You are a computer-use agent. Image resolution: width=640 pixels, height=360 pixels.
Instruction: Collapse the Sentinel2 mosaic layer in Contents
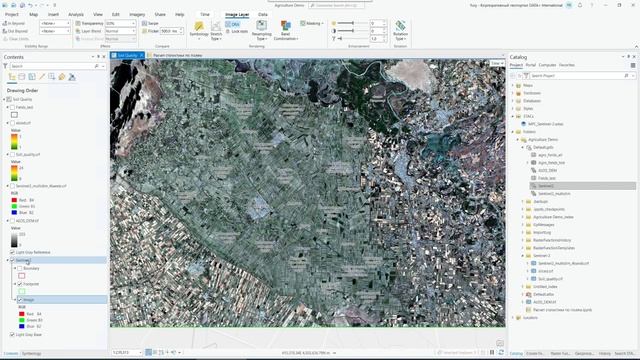(8, 260)
